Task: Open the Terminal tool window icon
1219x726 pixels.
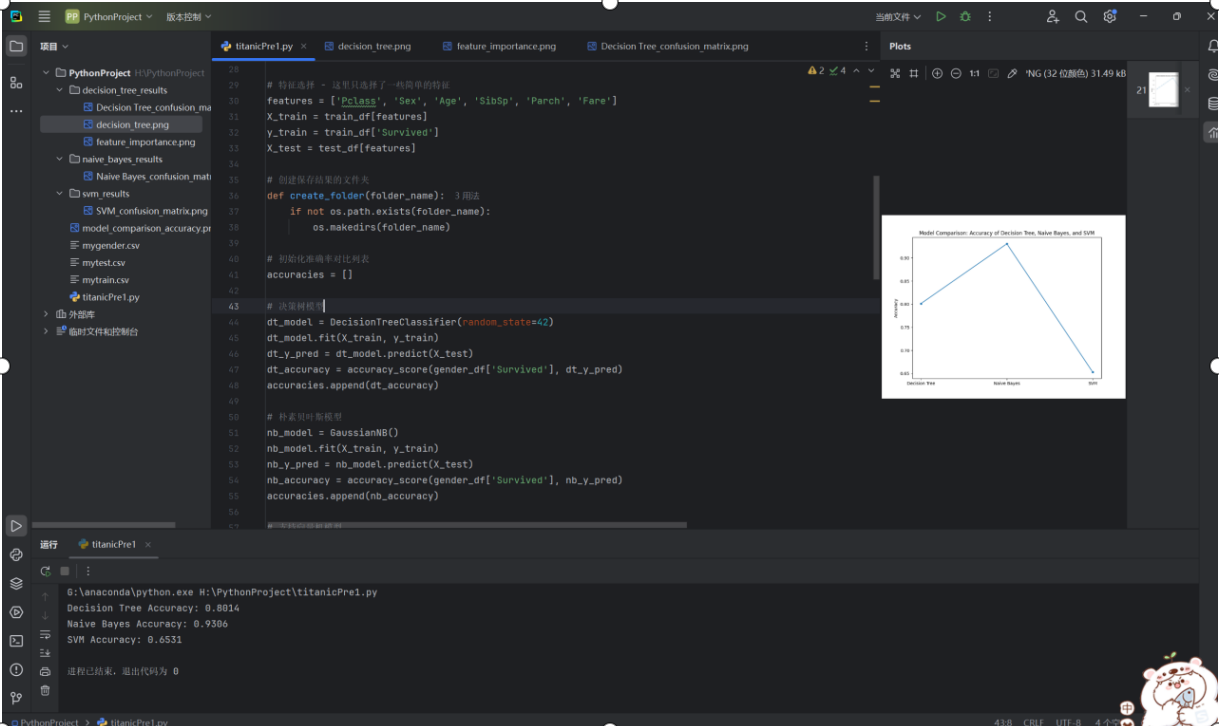Action: (x=16, y=641)
